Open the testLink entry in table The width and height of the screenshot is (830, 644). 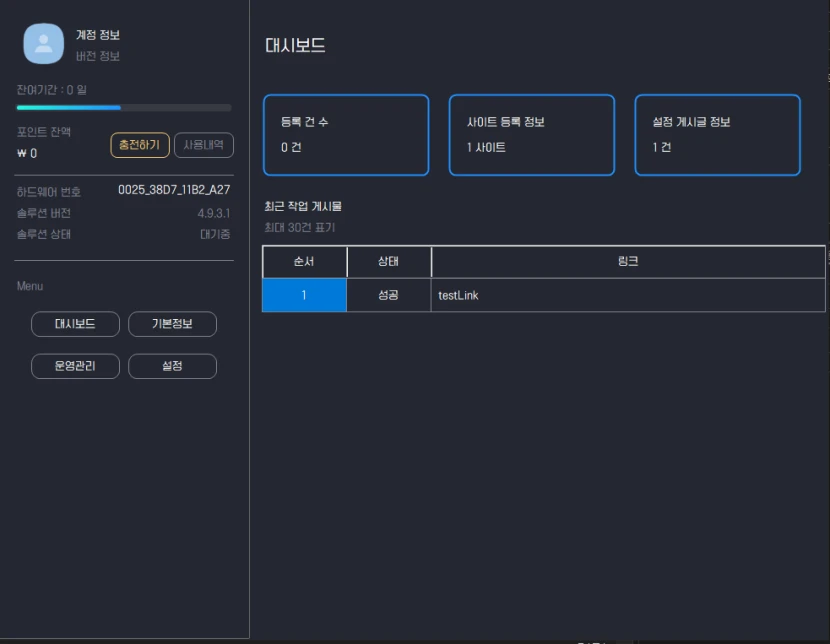tap(458, 296)
